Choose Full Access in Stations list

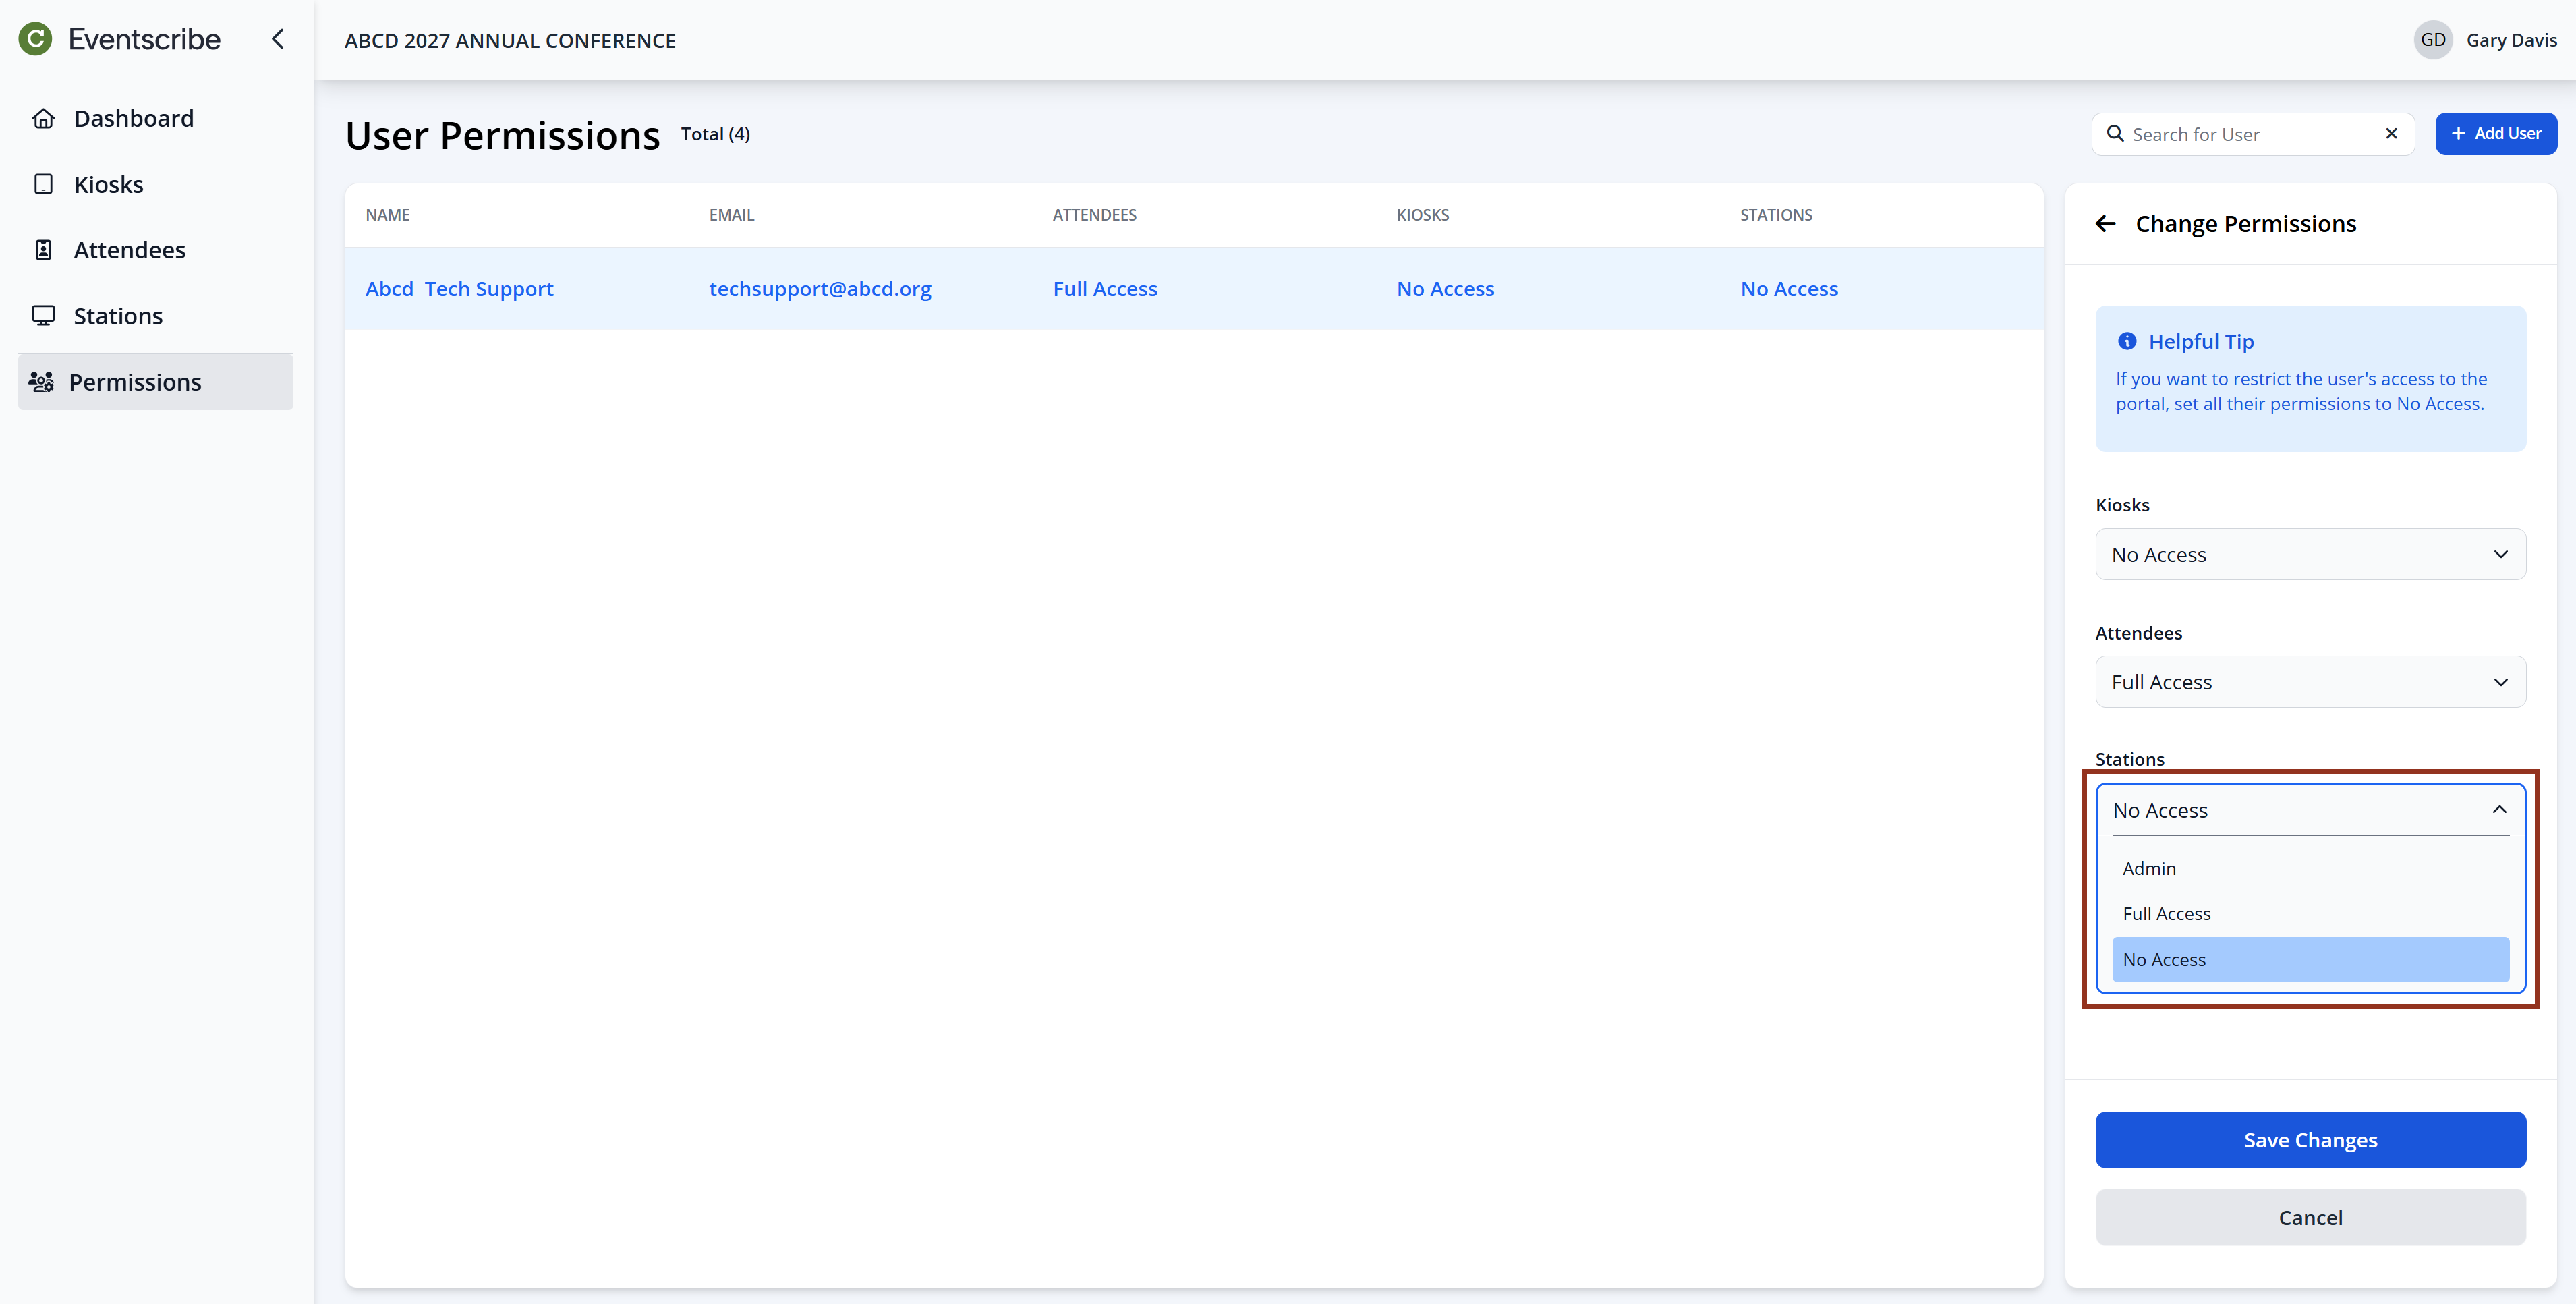2167,914
